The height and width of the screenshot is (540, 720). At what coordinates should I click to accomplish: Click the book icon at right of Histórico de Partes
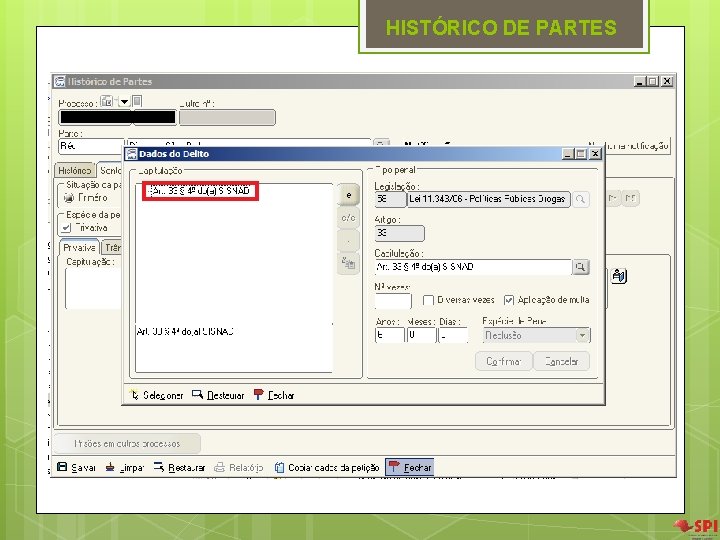coord(619,276)
